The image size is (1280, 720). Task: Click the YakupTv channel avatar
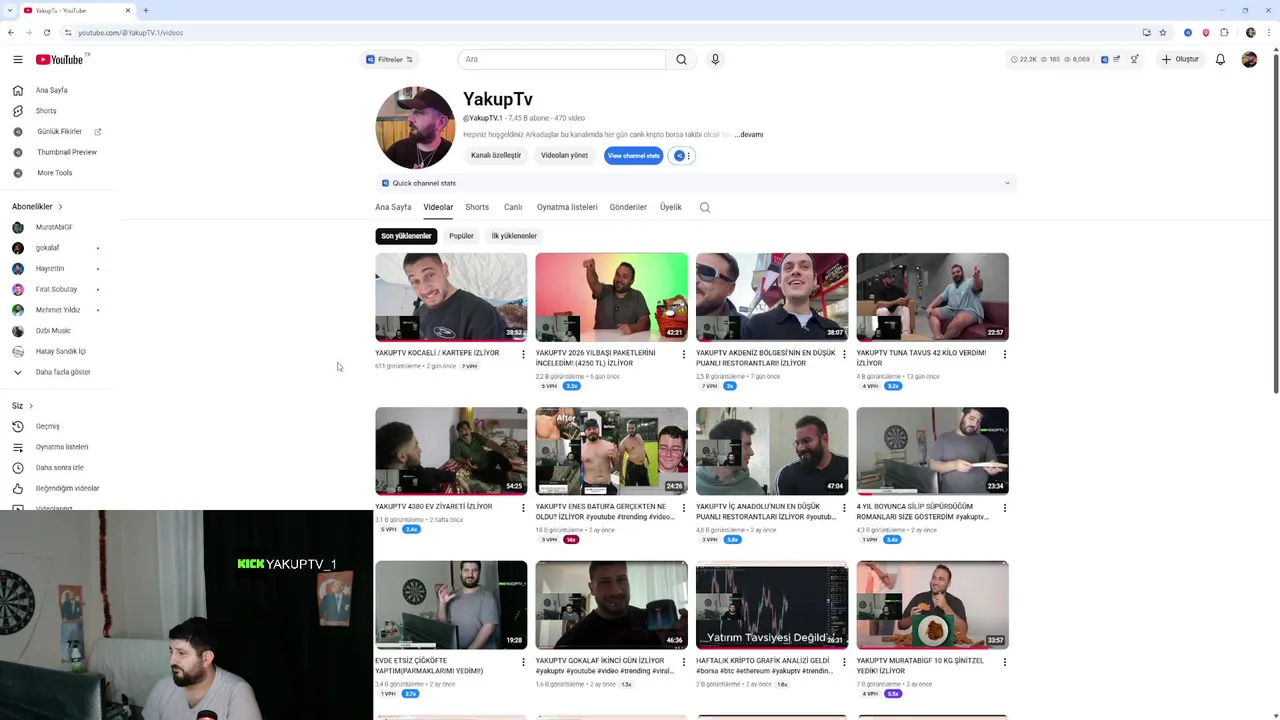[415, 128]
